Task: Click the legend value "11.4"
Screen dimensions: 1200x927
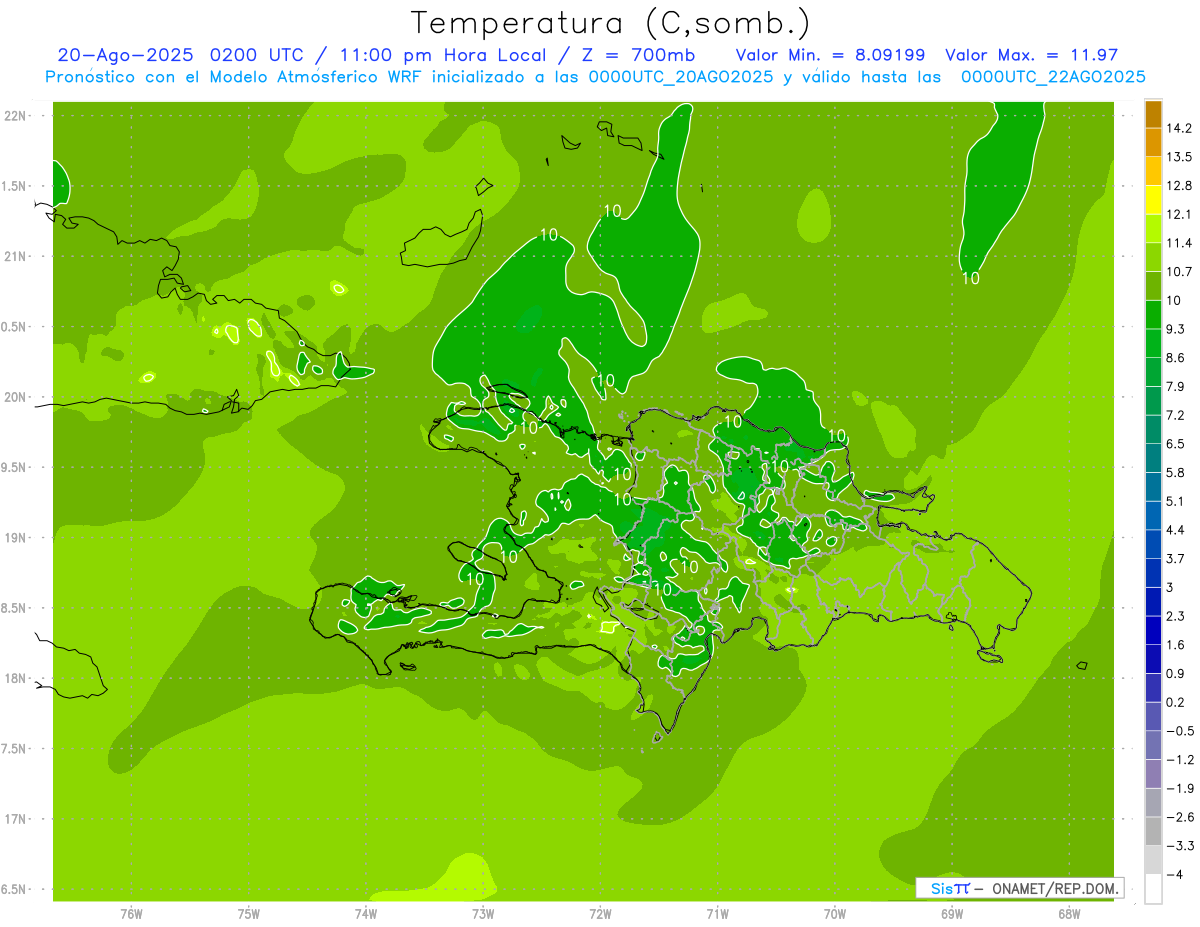Action: (x=1178, y=243)
